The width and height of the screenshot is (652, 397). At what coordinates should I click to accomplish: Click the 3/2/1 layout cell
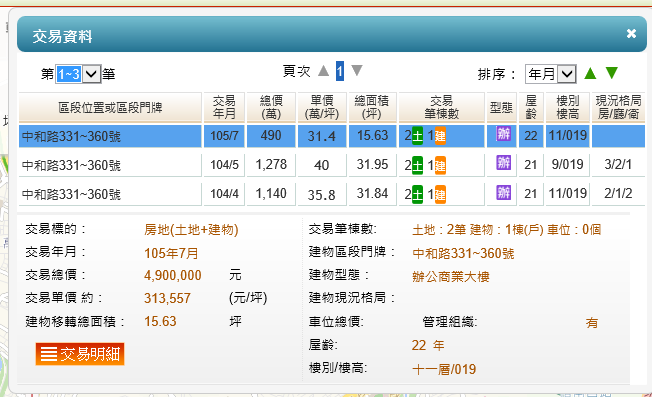pyautogui.click(x=618, y=165)
